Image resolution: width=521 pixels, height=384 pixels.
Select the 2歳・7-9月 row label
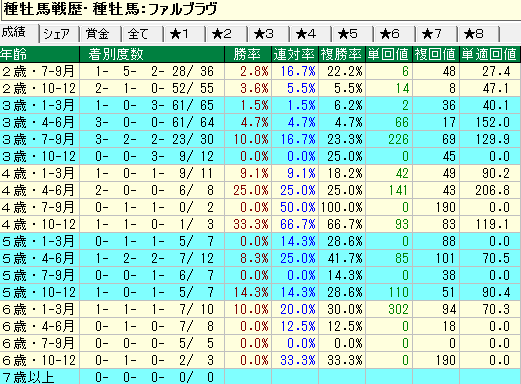(x=39, y=71)
